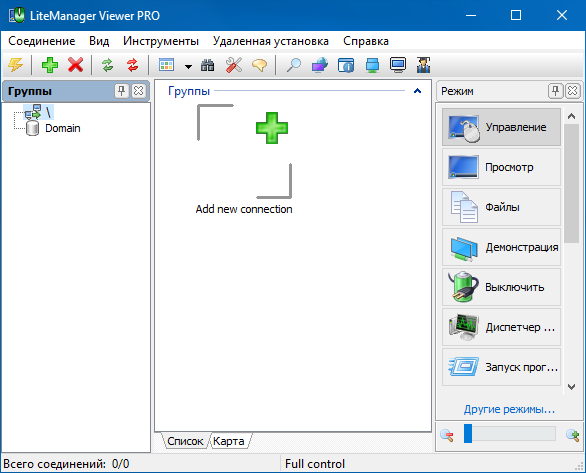
Task: Select Запуск прог... mode
Action: pos(501,367)
